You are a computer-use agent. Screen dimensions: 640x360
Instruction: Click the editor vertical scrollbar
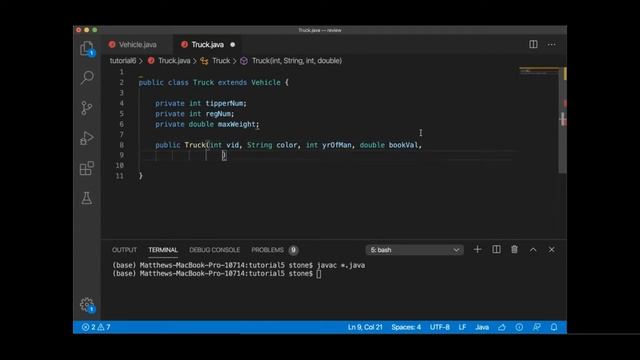[562, 120]
